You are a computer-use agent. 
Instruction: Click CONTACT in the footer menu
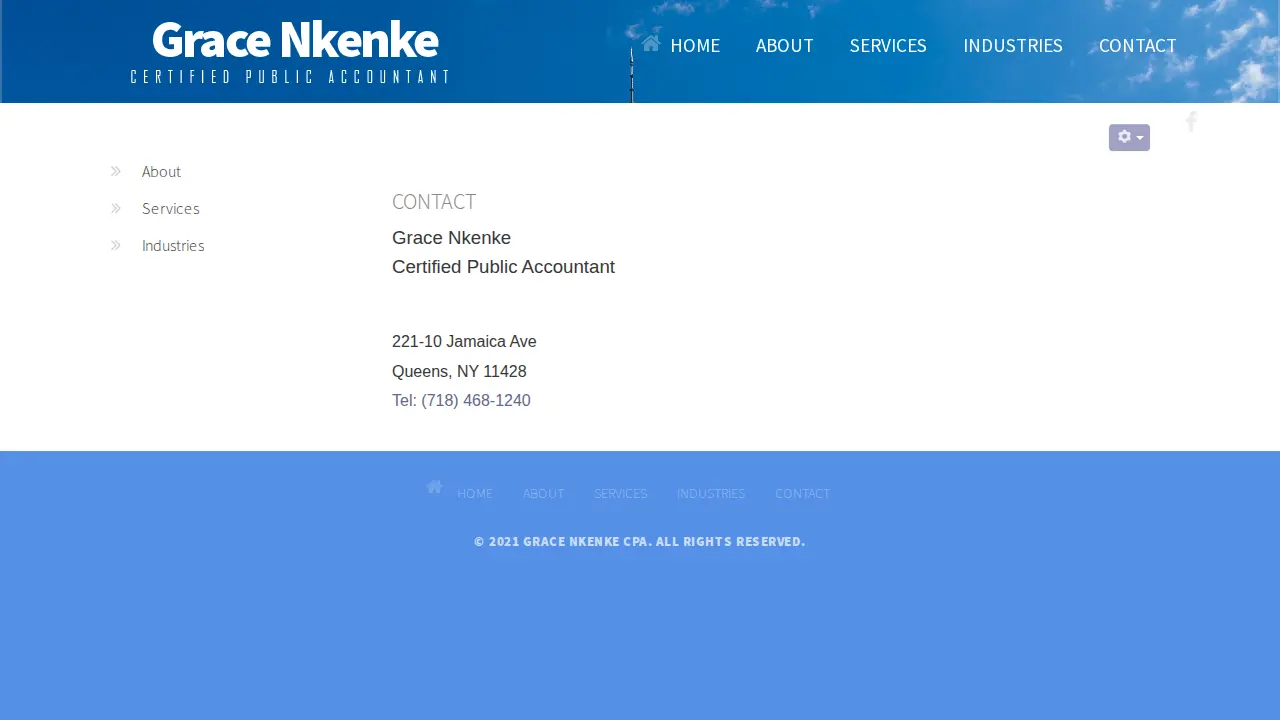(x=803, y=494)
